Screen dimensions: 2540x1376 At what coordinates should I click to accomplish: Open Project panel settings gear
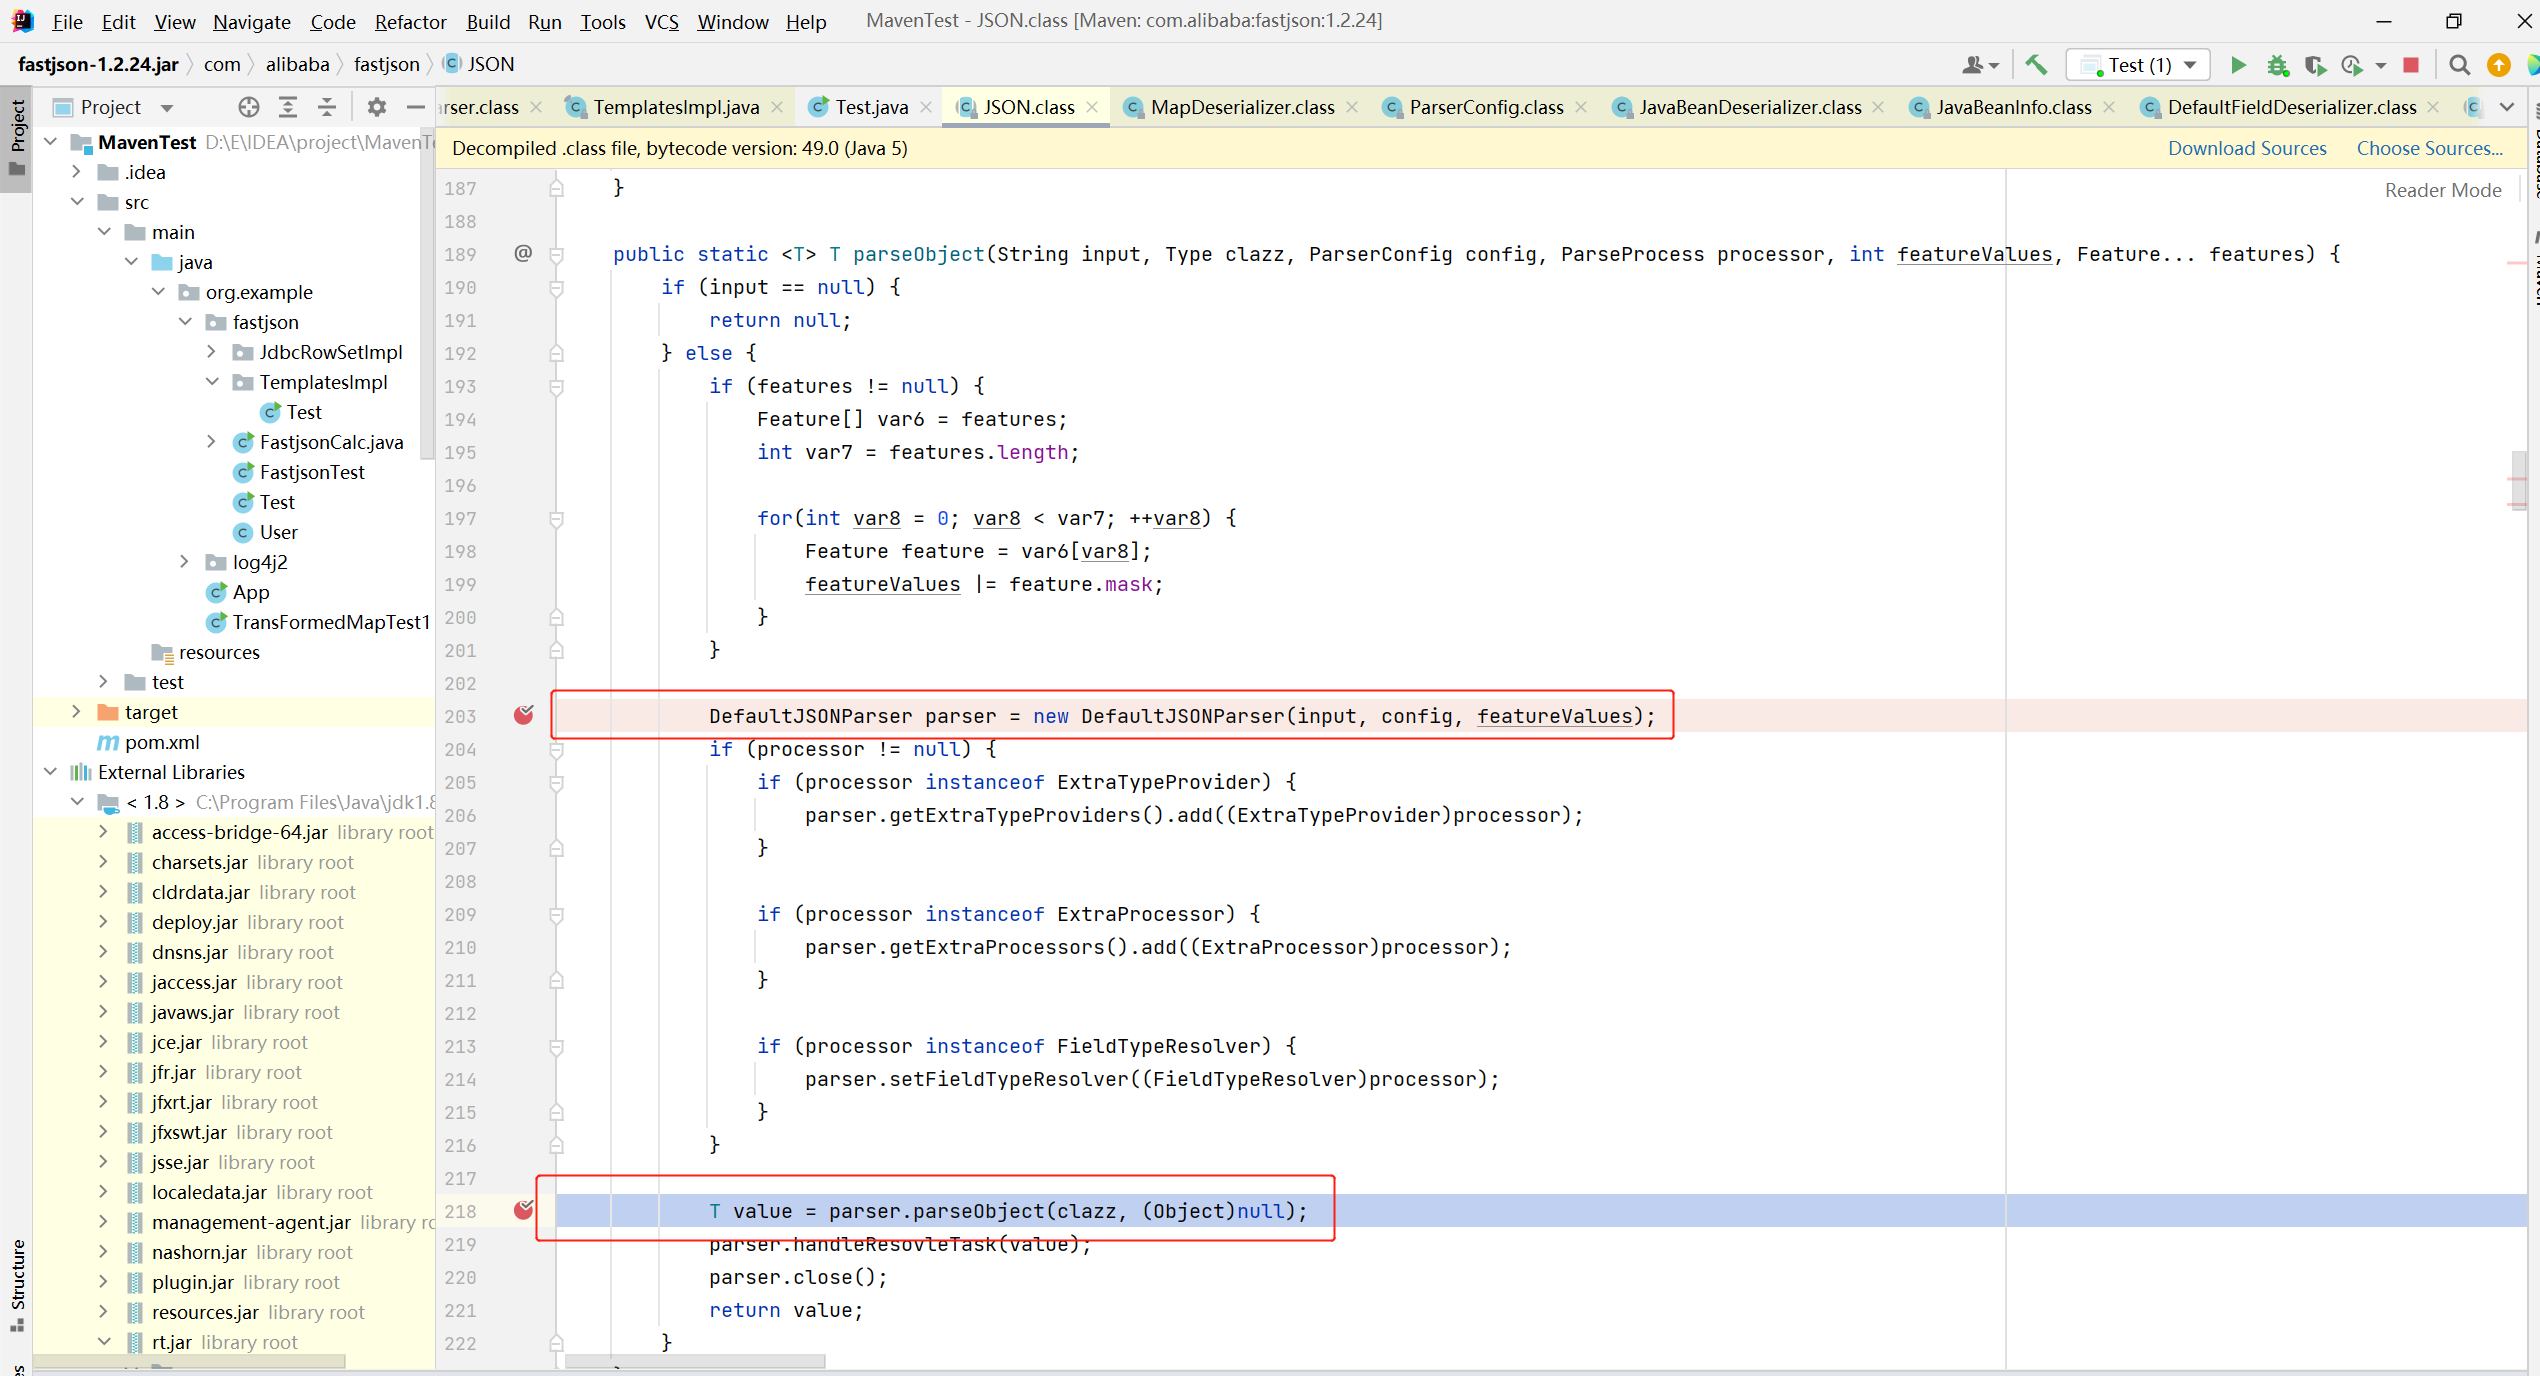tap(376, 107)
